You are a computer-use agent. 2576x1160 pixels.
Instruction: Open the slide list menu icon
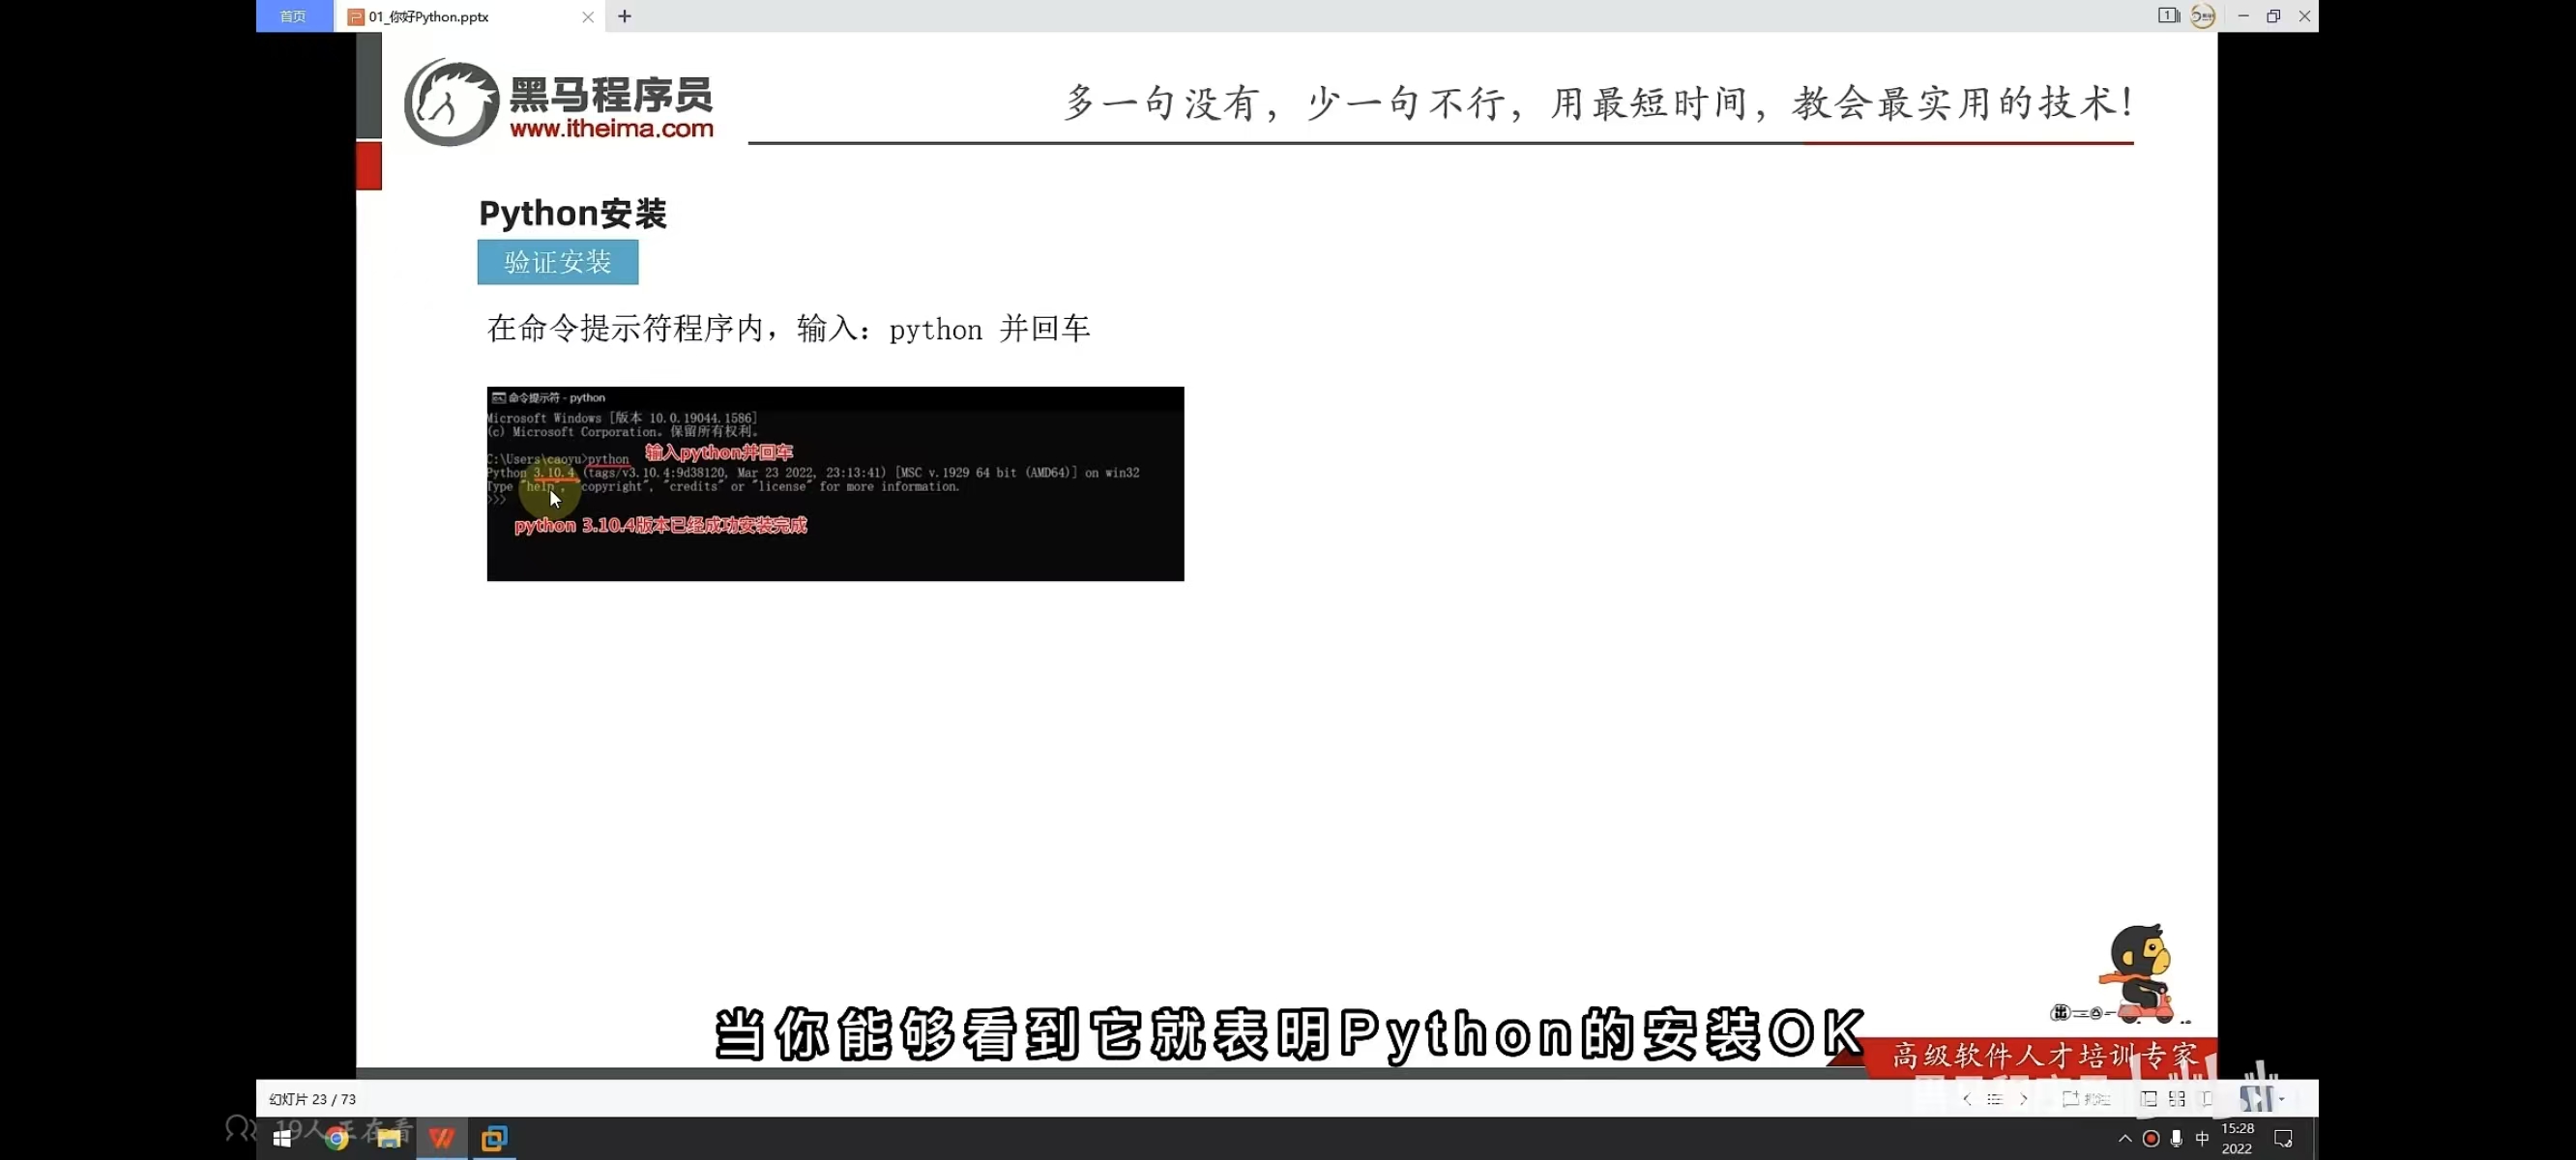pyautogui.click(x=1995, y=1099)
